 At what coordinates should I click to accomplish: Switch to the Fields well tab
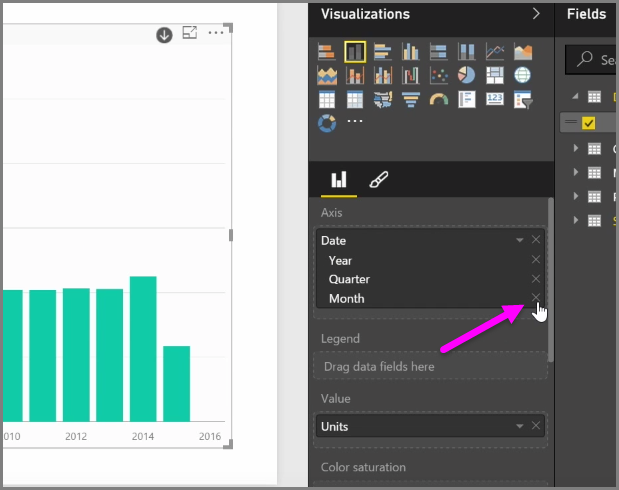(339, 180)
